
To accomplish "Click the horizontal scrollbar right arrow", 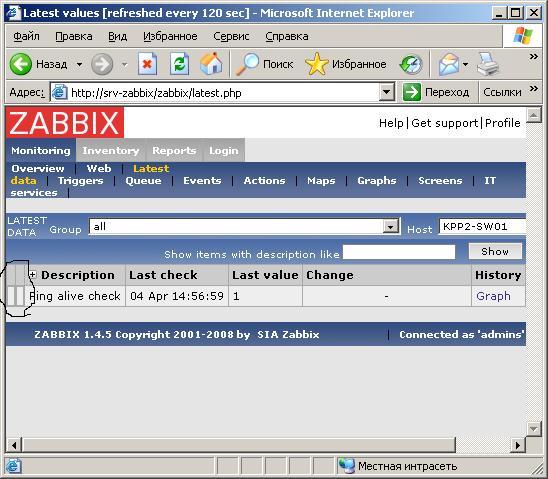I will 518,445.
